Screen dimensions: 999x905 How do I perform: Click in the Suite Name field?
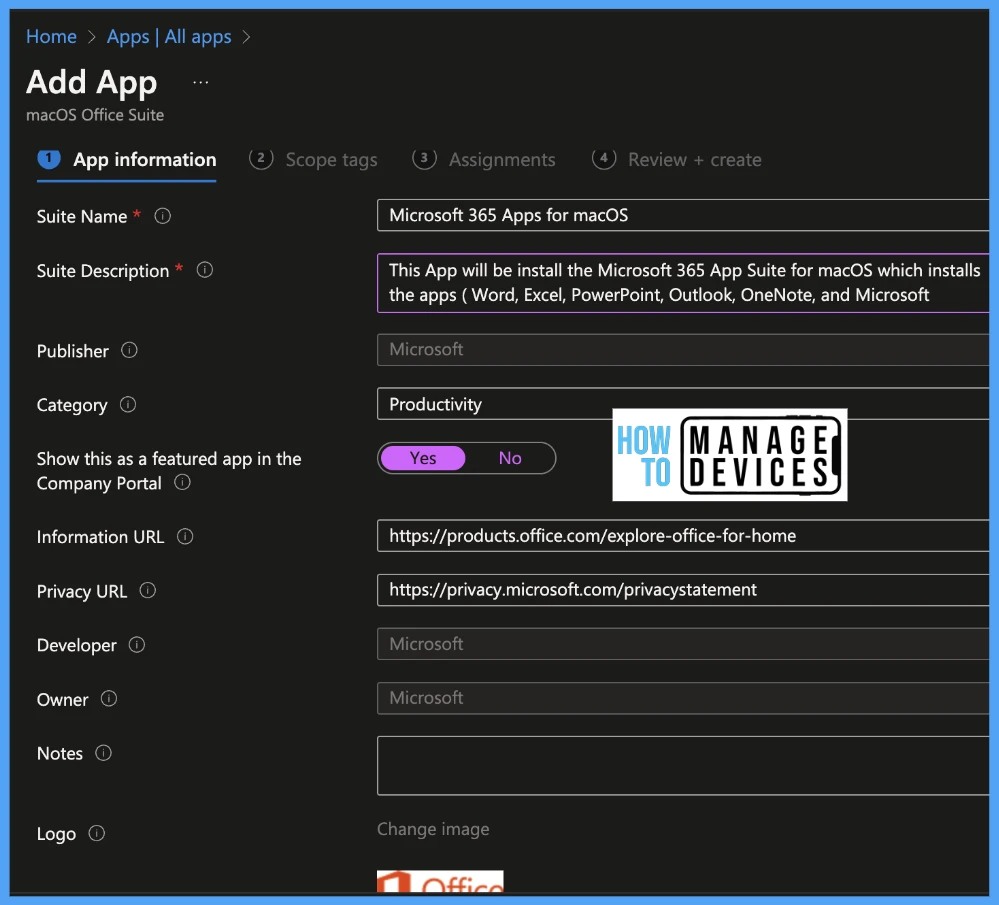point(683,215)
